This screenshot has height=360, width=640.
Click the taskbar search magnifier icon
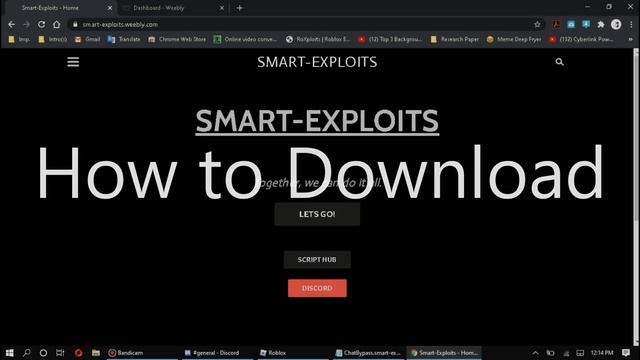27,353
